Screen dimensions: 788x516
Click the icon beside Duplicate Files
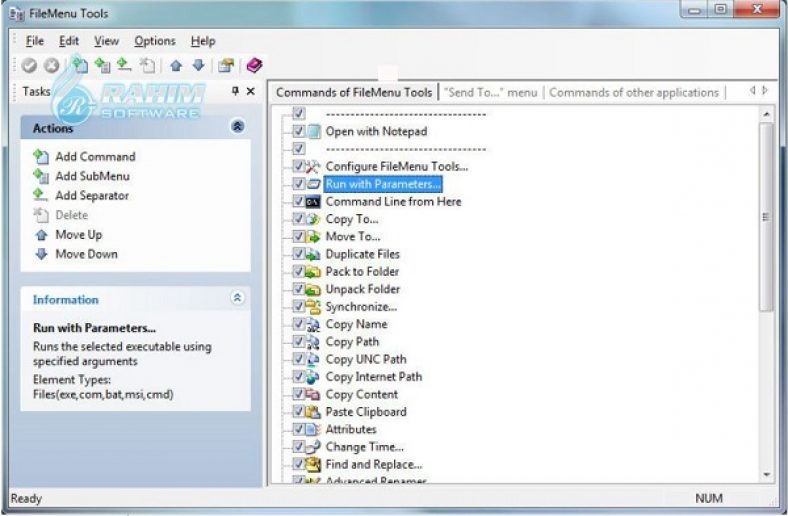point(314,254)
